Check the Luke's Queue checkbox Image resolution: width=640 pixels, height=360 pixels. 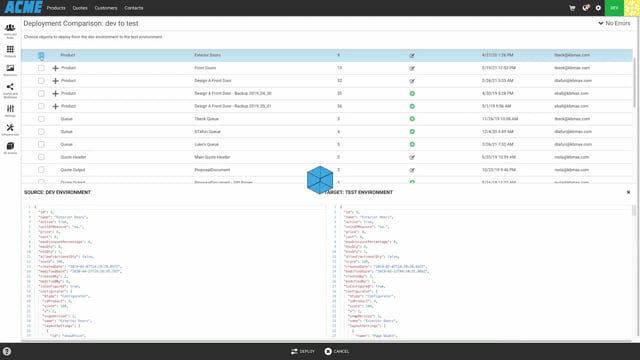click(x=41, y=144)
